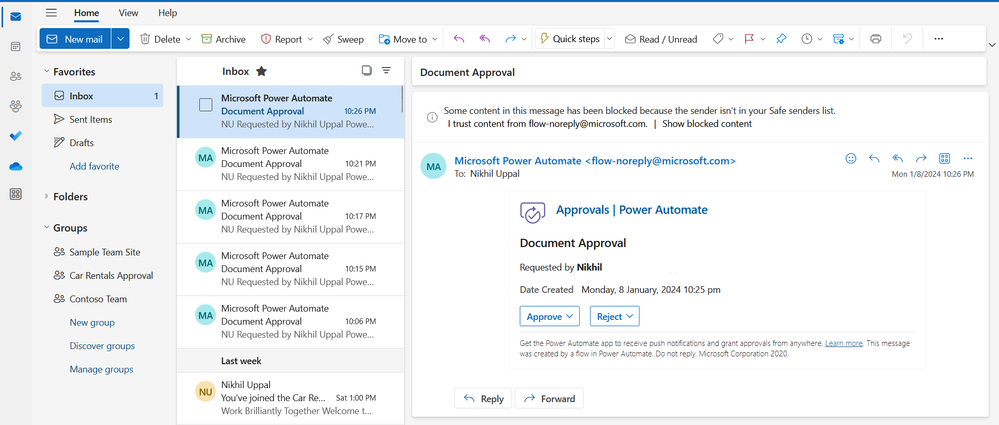This screenshot has width=999, height=425.
Task: Collapse the Groups section
Action: point(46,228)
